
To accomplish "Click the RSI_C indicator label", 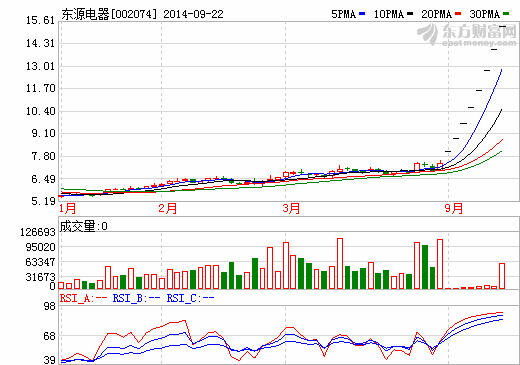I will point(190,298).
